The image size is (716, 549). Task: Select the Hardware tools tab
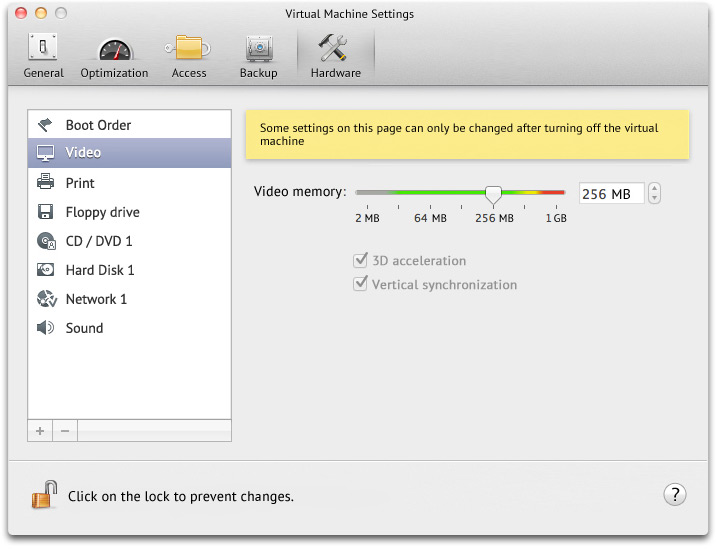pyautogui.click(x=335, y=57)
